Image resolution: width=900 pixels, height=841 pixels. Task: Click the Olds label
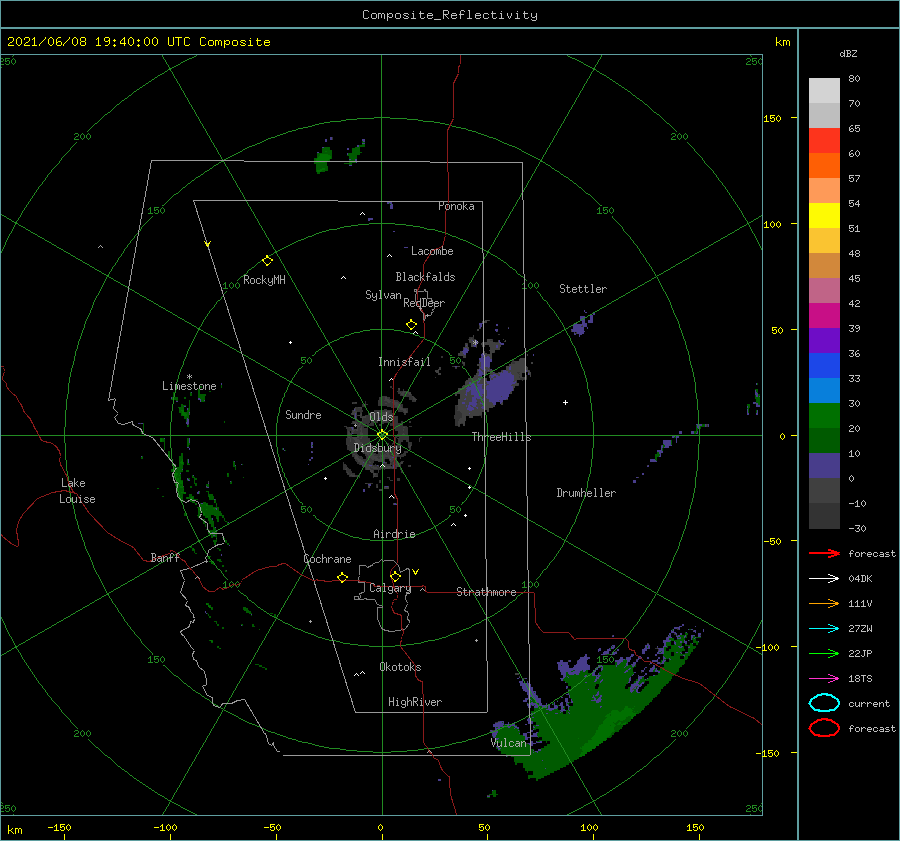tap(381, 416)
